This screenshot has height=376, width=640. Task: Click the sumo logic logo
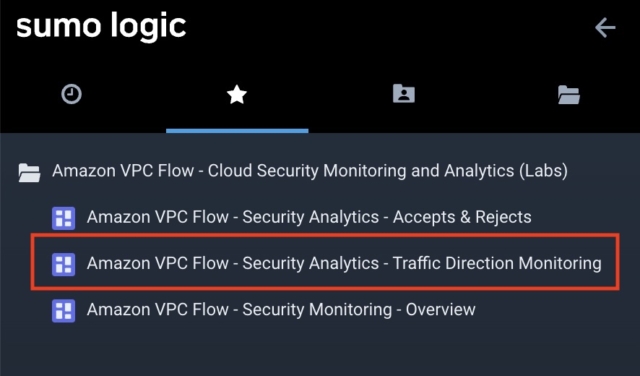pyautogui.click(x=101, y=26)
